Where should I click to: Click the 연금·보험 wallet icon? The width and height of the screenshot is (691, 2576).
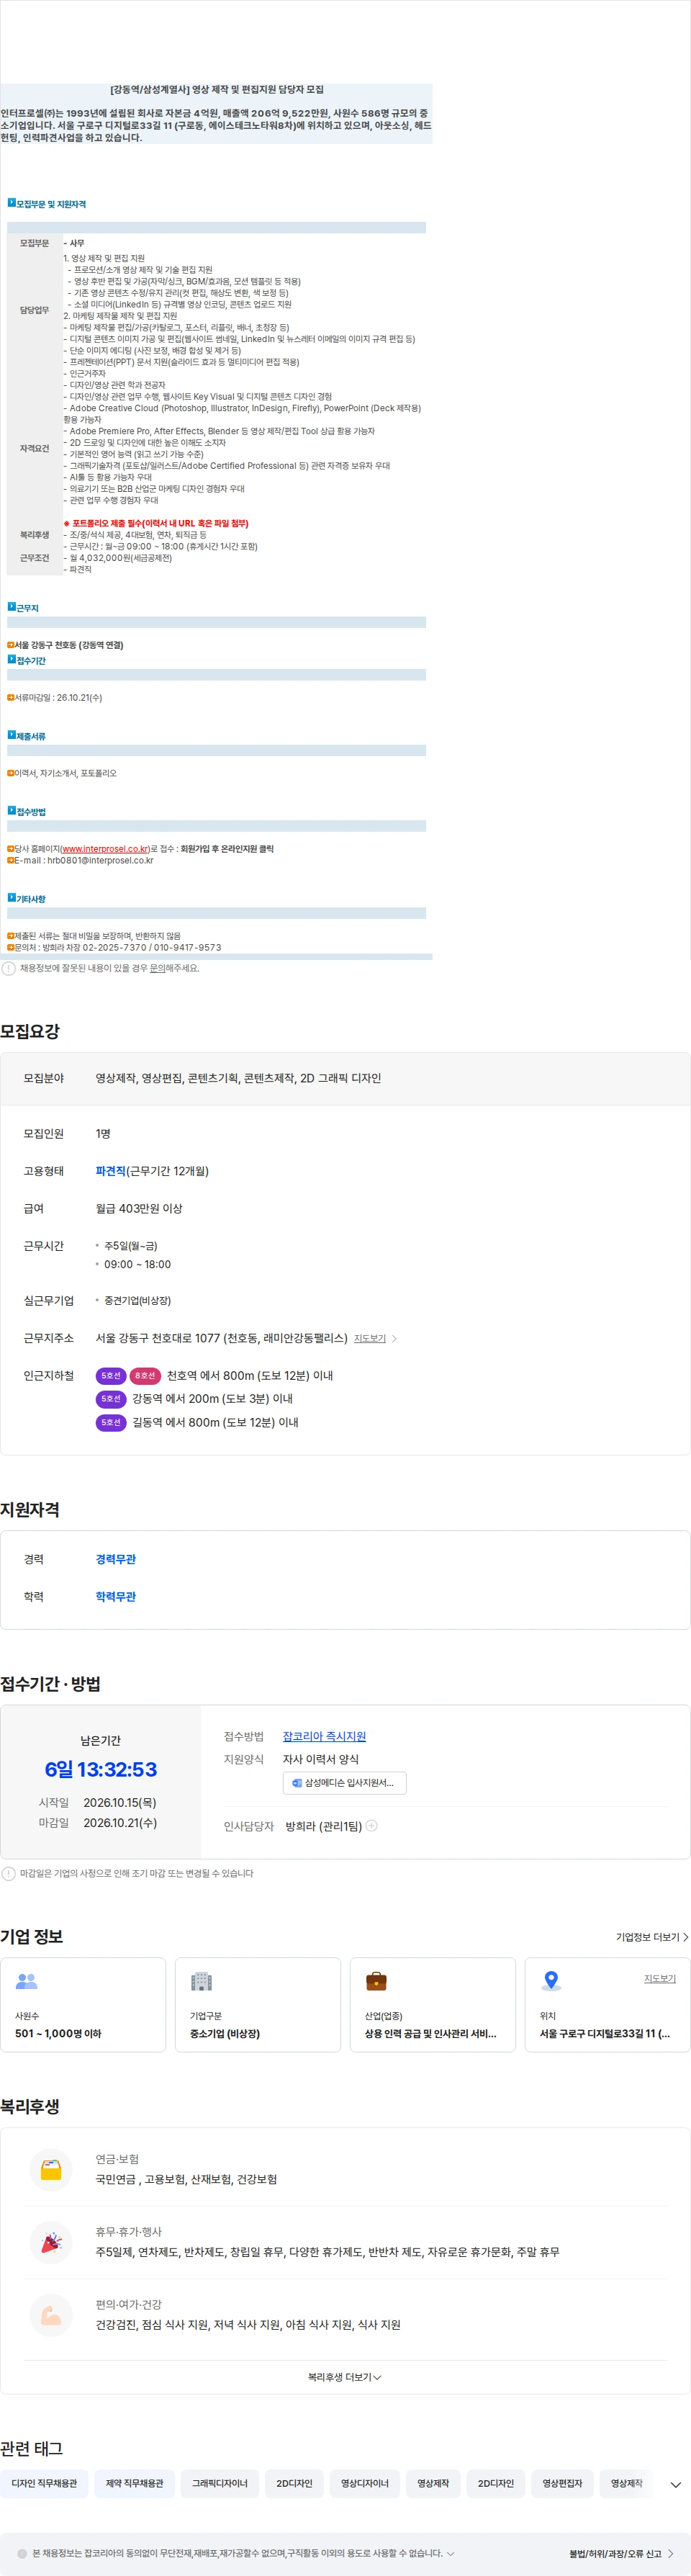[x=51, y=2169]
